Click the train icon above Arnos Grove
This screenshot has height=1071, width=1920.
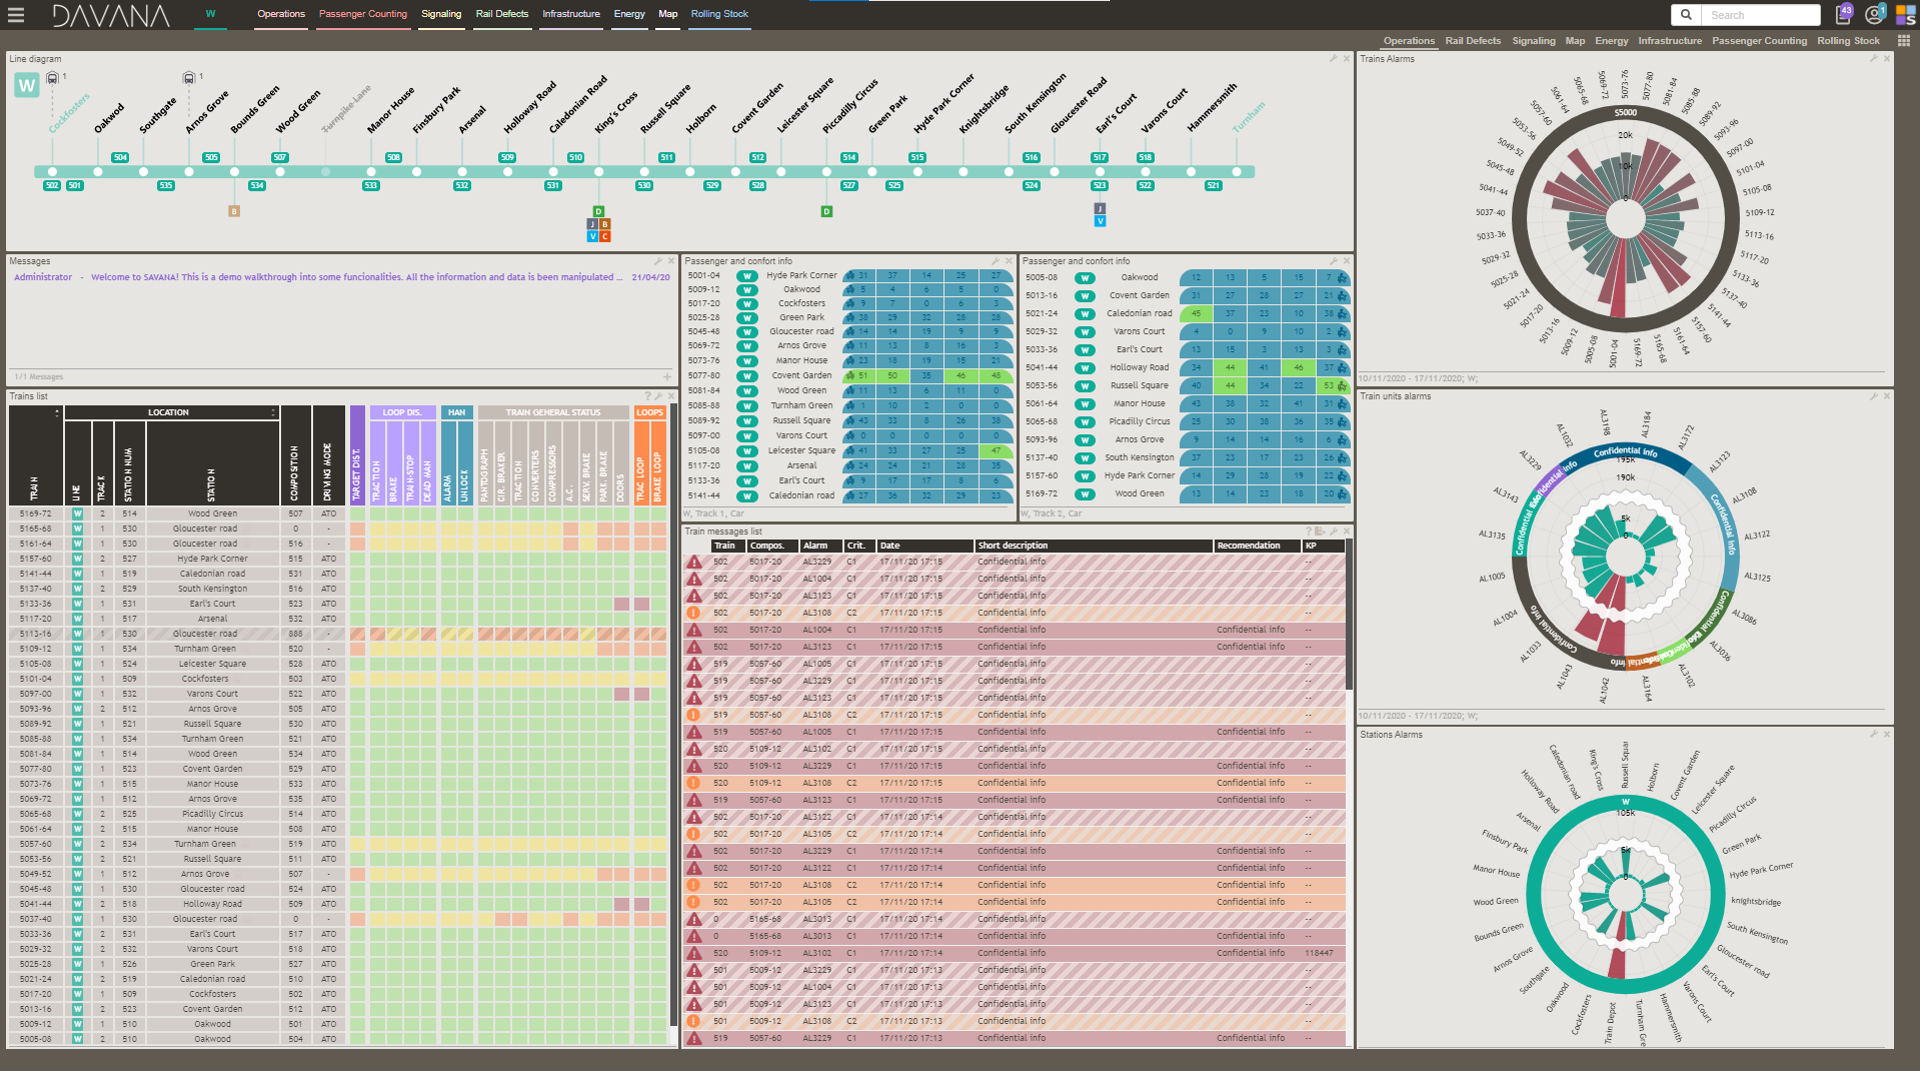point(189,77)
